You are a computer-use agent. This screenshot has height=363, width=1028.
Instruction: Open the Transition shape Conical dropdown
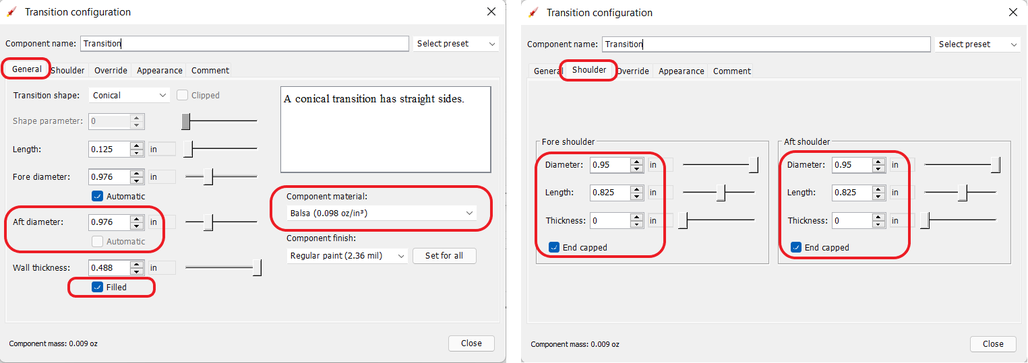pyautogui.click(x=129, y=95)
